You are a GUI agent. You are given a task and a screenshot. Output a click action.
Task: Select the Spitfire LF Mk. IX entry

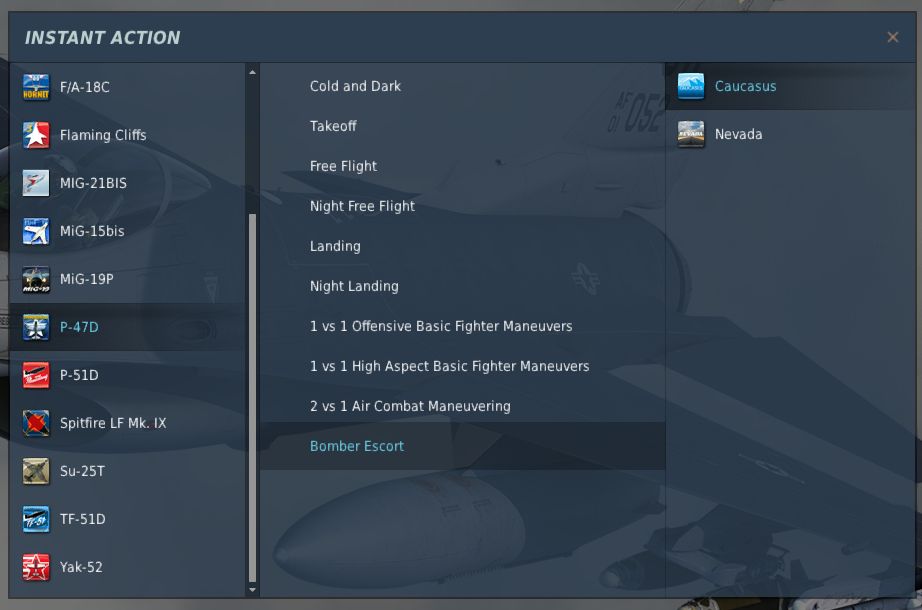pos(128,423)
